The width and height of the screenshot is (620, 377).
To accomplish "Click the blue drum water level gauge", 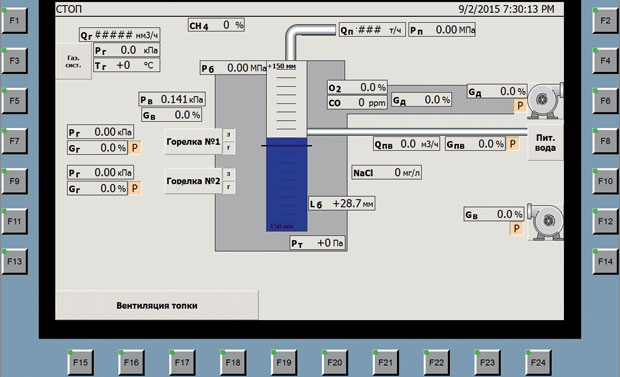I will [287, 184].
